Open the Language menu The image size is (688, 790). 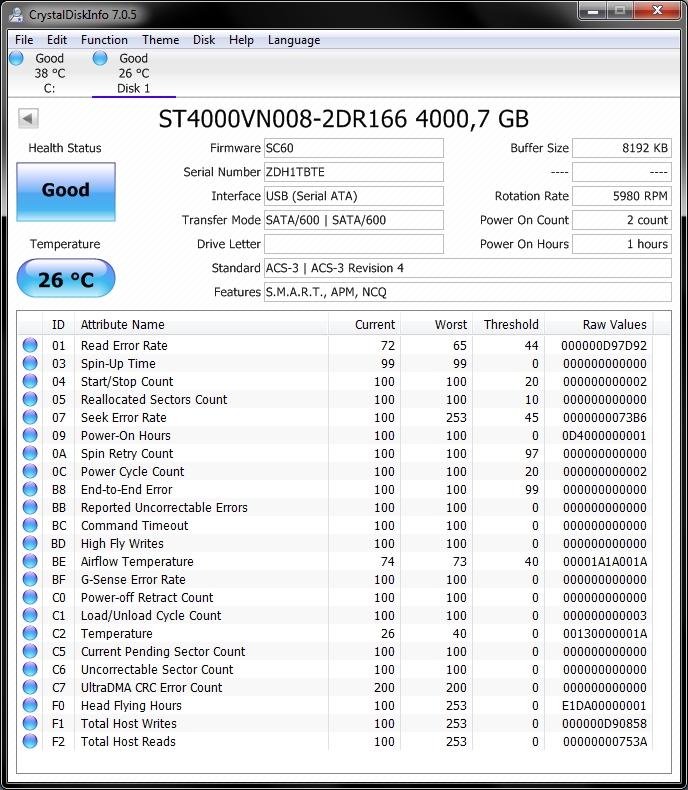(x=294, y=40)
